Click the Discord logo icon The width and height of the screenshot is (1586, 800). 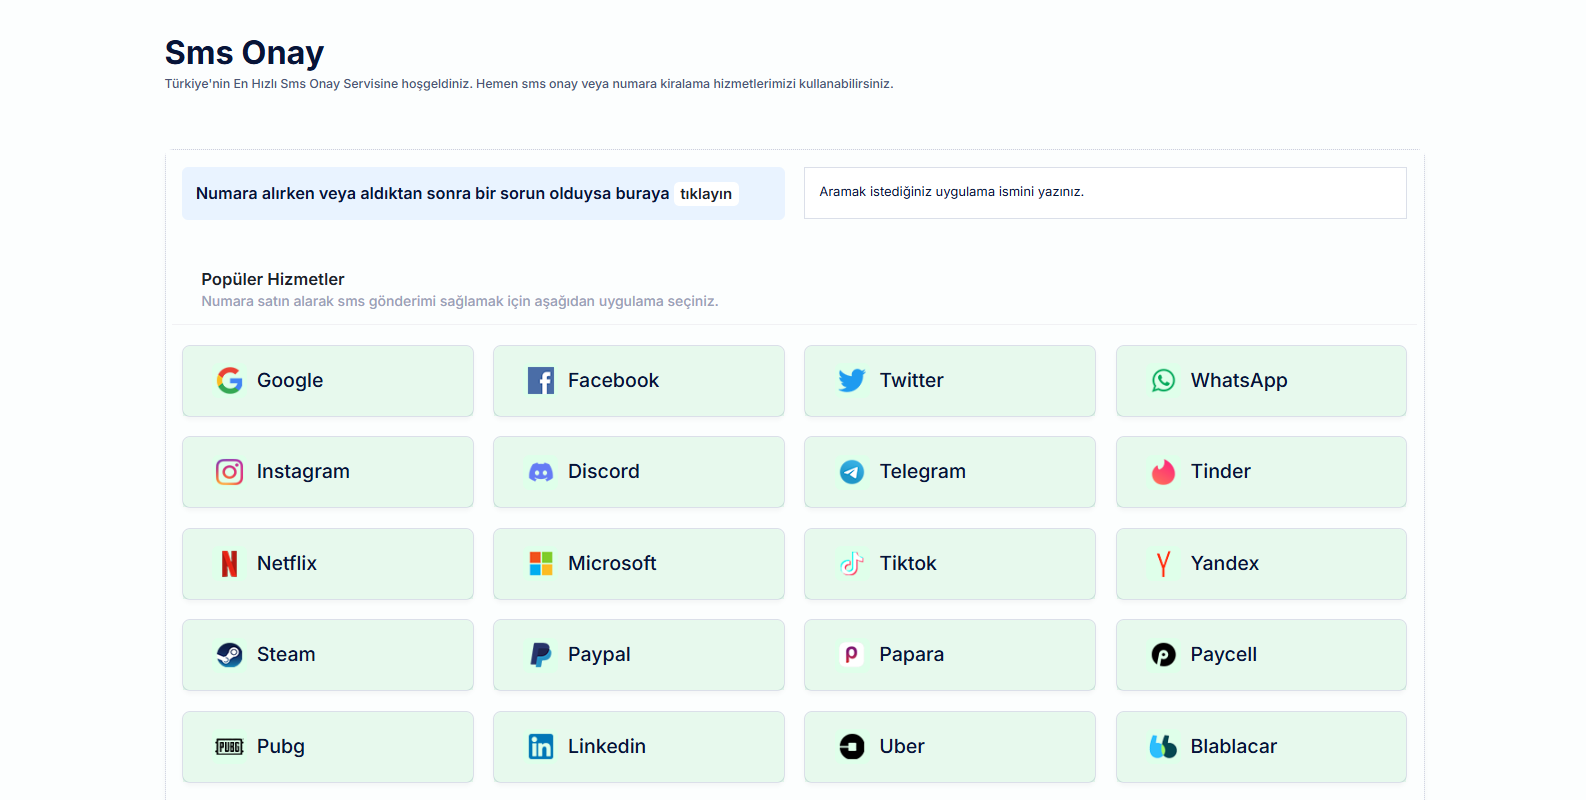pos(541,472)
